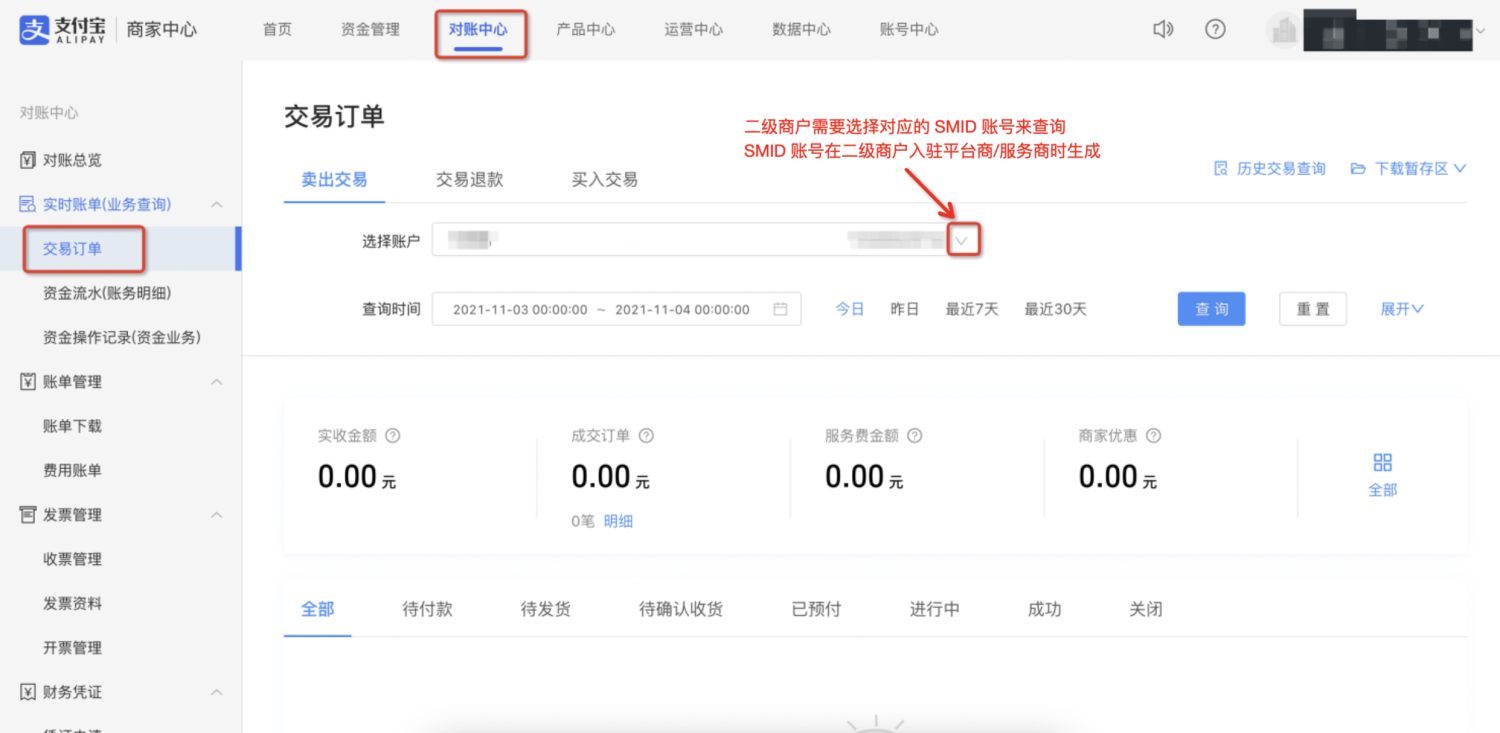Expand more filters via 展开
This screenshot has height=733, width=1500.
tap(1402, 309)
